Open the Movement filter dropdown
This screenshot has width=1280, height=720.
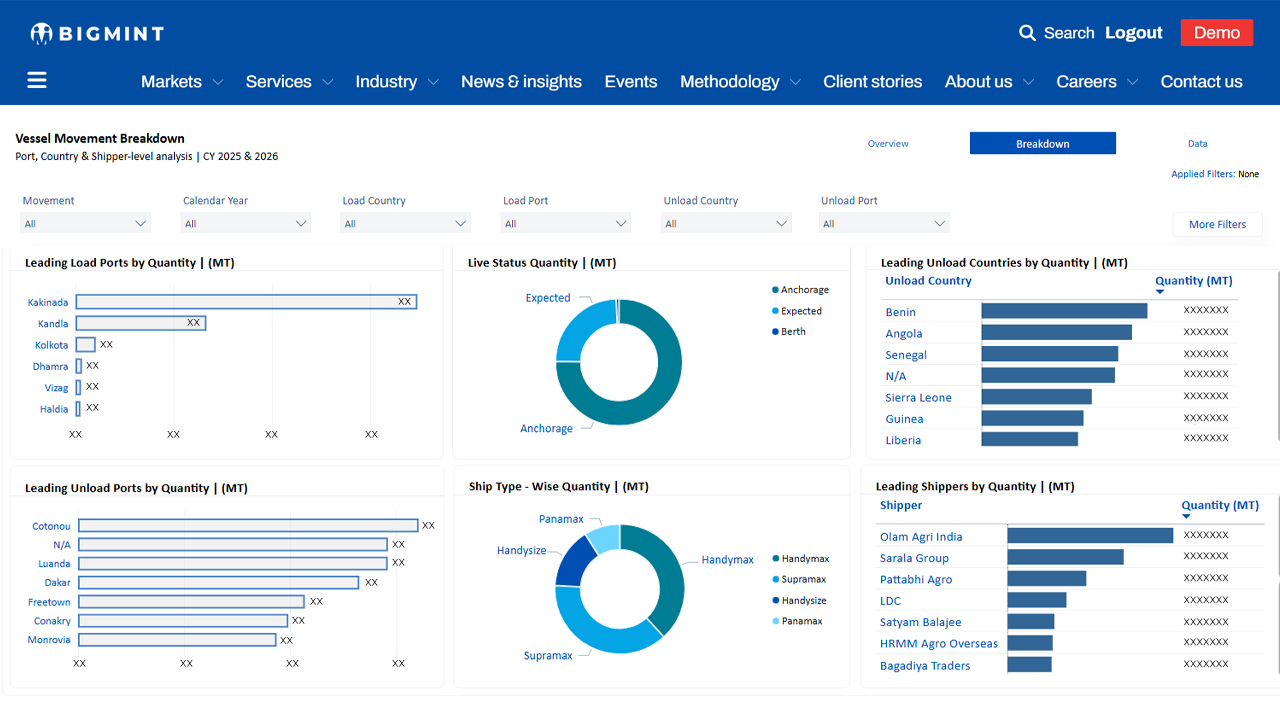(x=85, y=224)
